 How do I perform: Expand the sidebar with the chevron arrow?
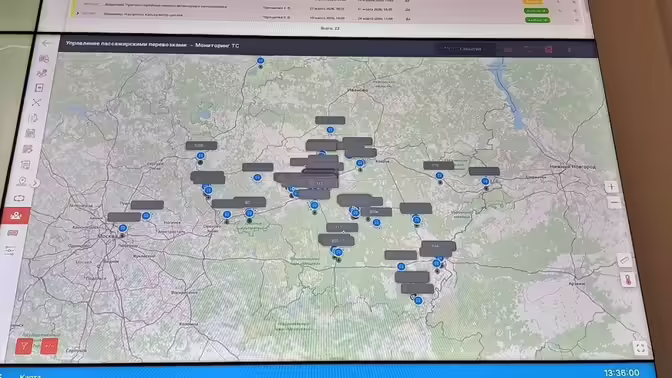click(36, 183)
